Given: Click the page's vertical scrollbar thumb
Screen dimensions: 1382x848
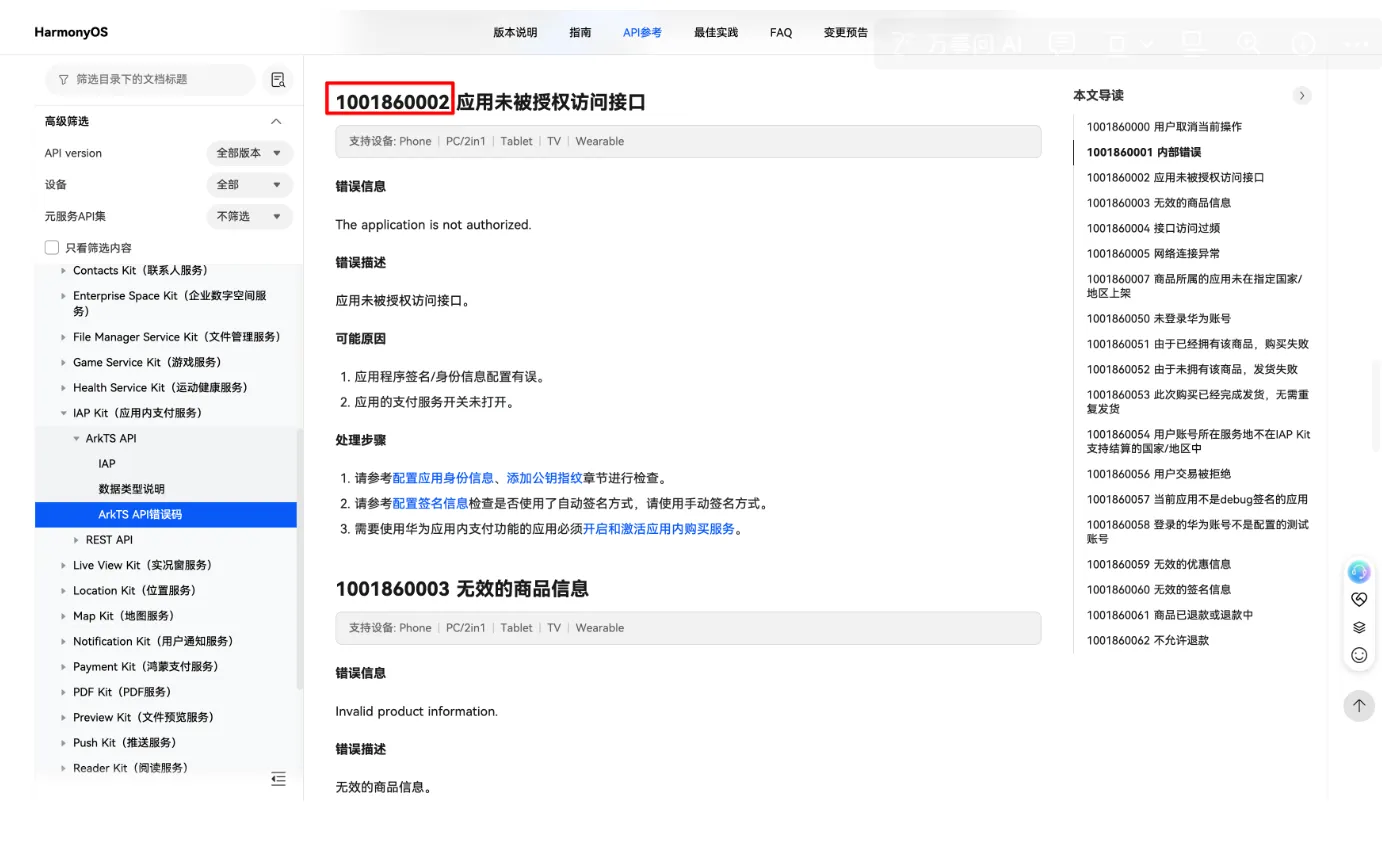Looking at the screenshot, I should tap(1376, 405).
